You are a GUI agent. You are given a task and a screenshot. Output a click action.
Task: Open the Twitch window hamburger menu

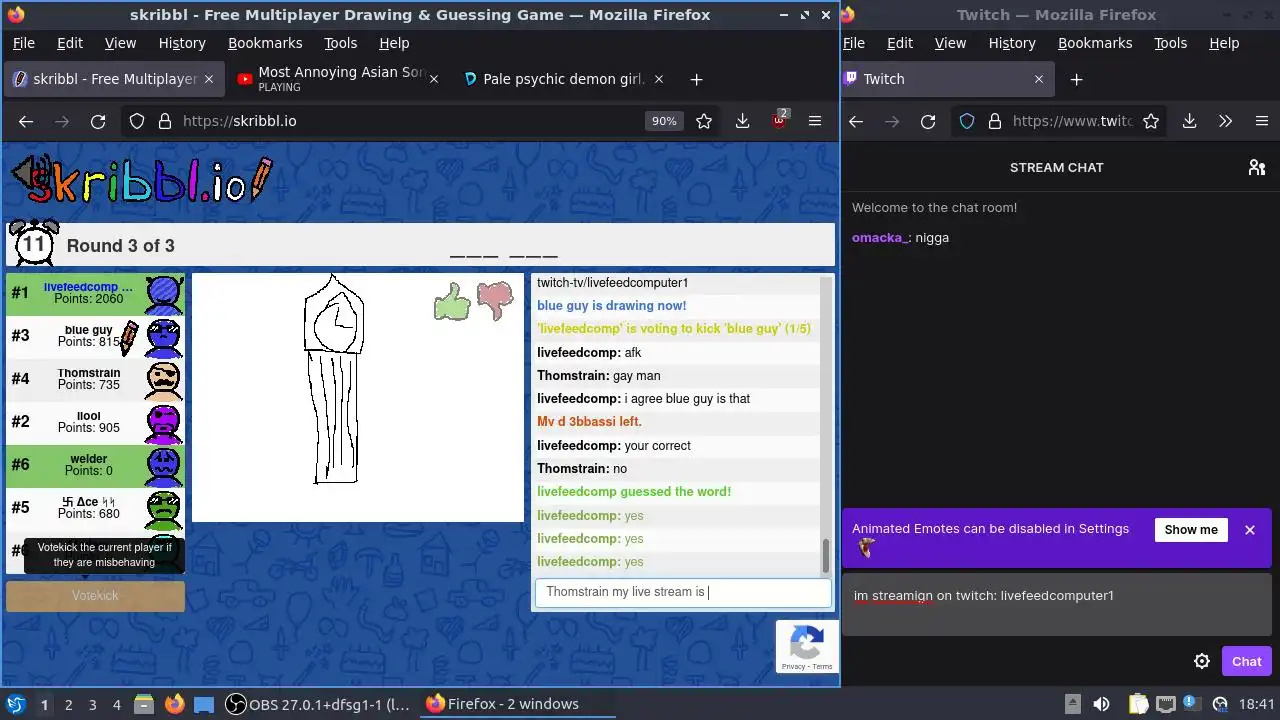(x=1261, y=121)
